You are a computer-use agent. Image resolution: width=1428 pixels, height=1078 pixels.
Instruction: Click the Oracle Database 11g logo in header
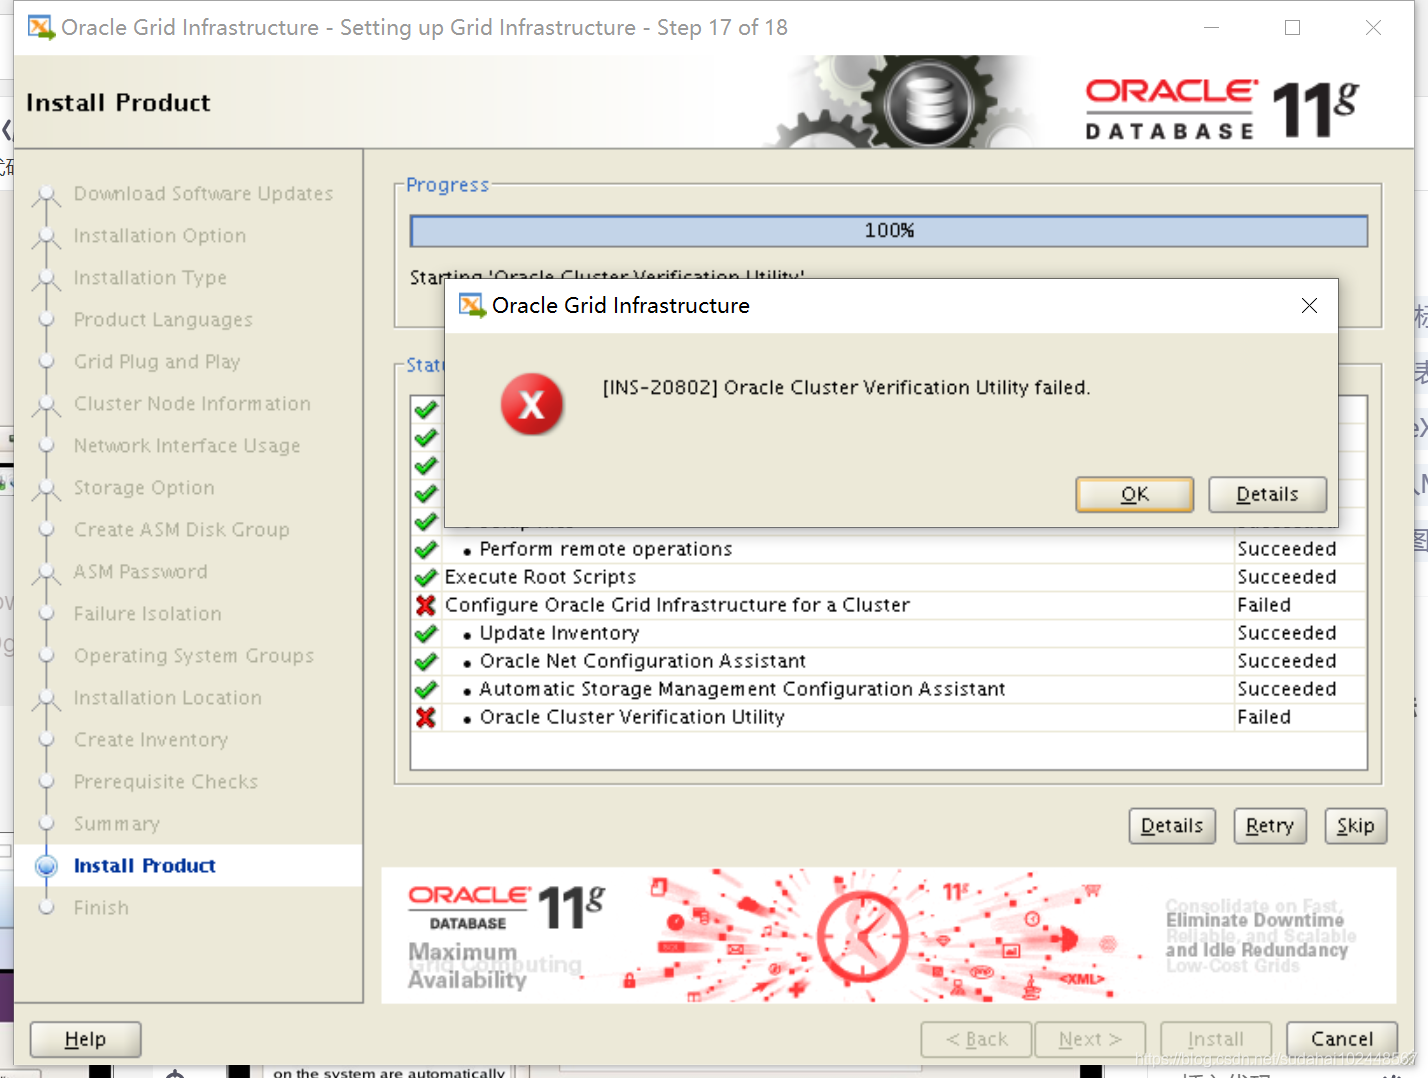coord(1210,100)
